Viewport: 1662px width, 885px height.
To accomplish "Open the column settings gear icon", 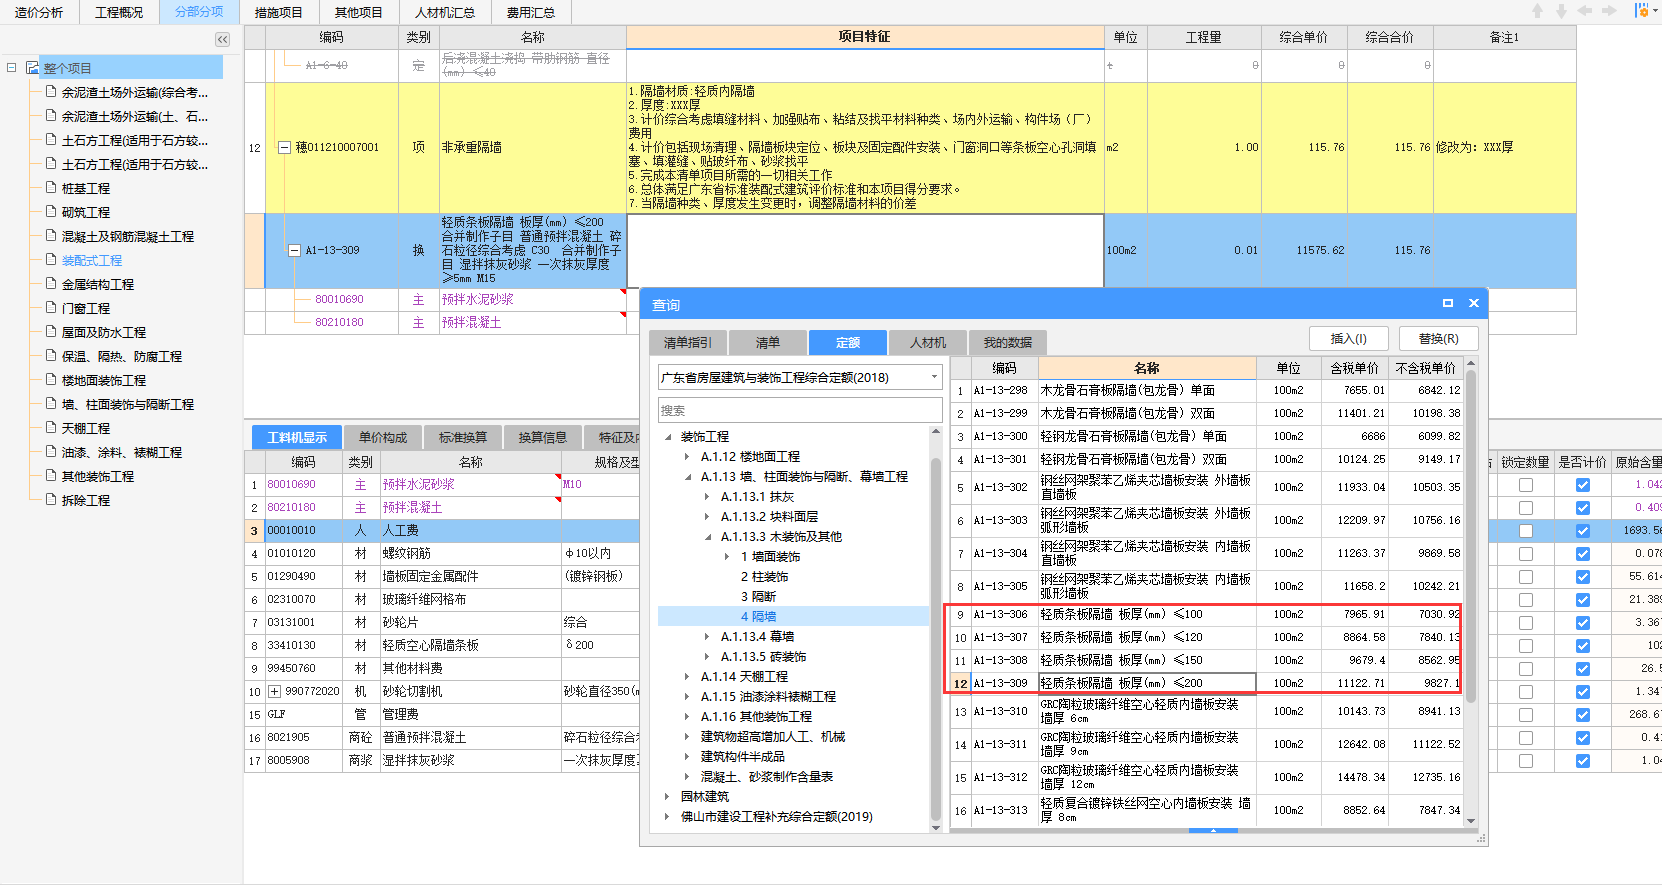I will (1641, 11).
